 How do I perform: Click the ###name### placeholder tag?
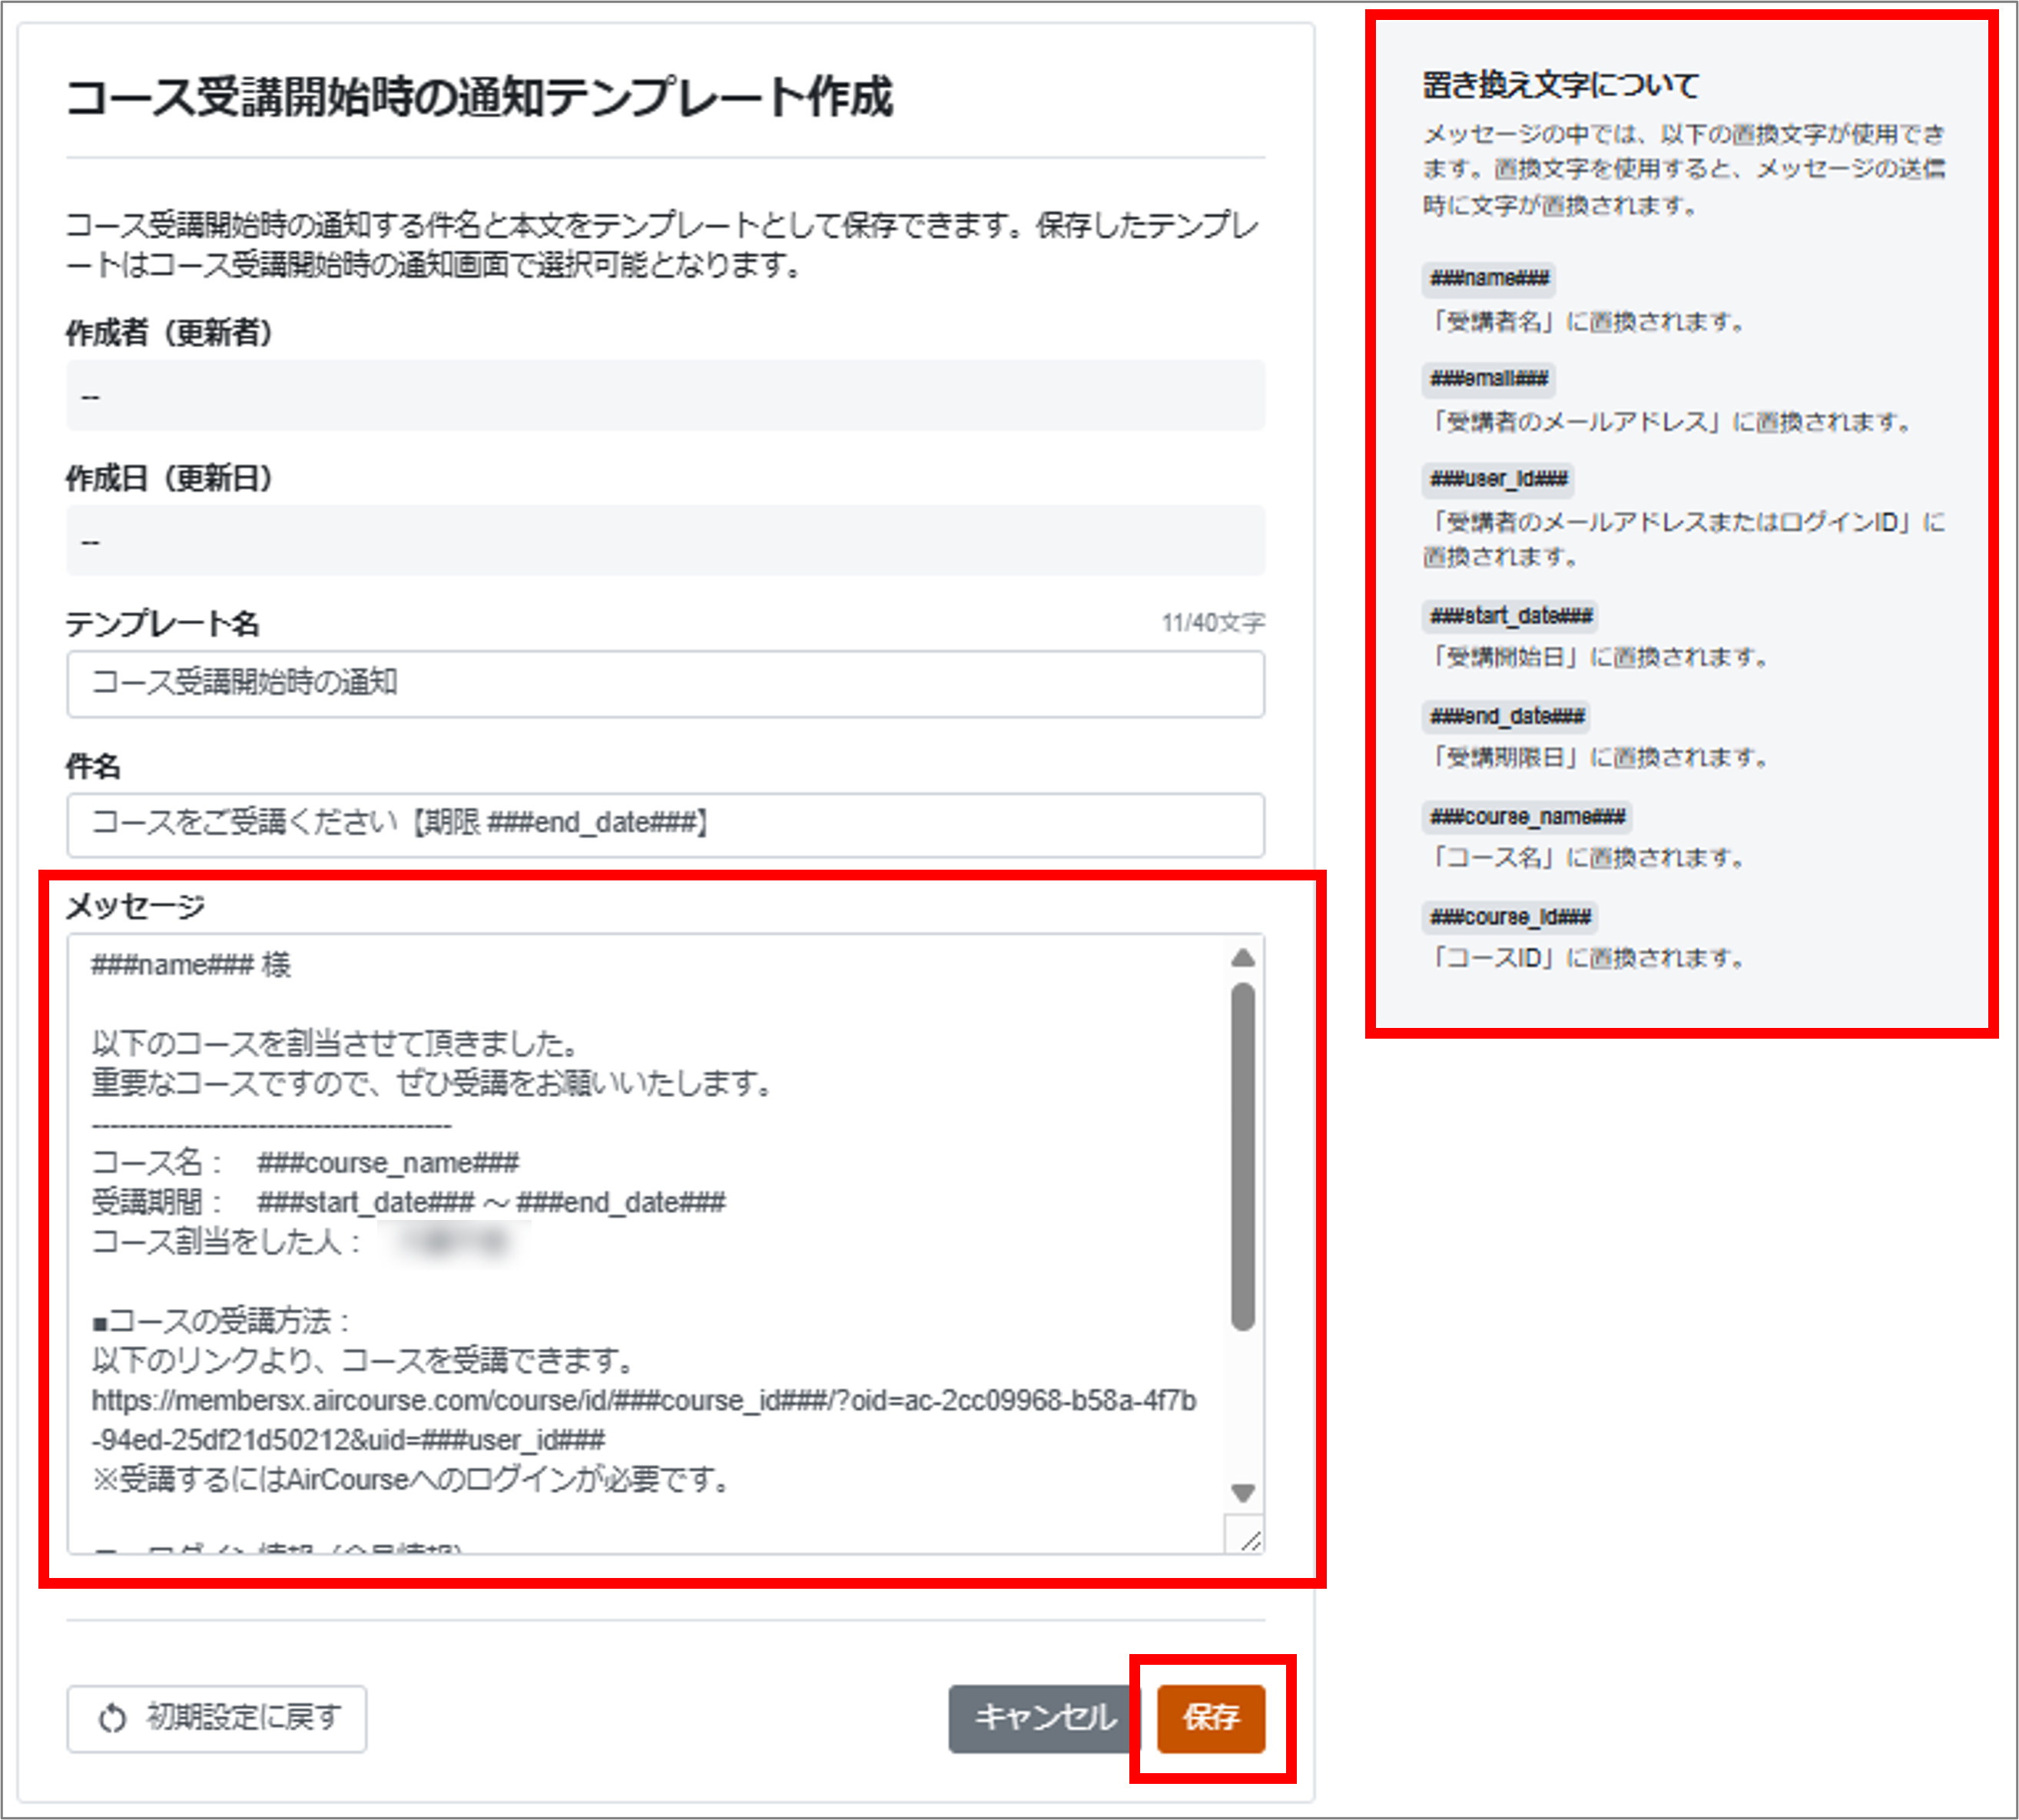coord(1489,278)
